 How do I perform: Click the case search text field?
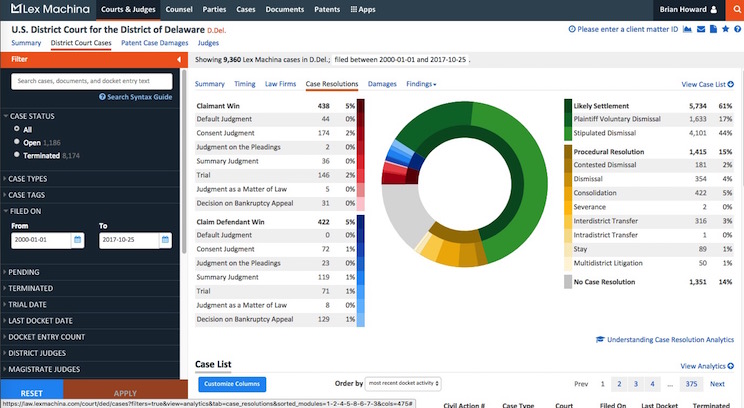pos(92,80)
